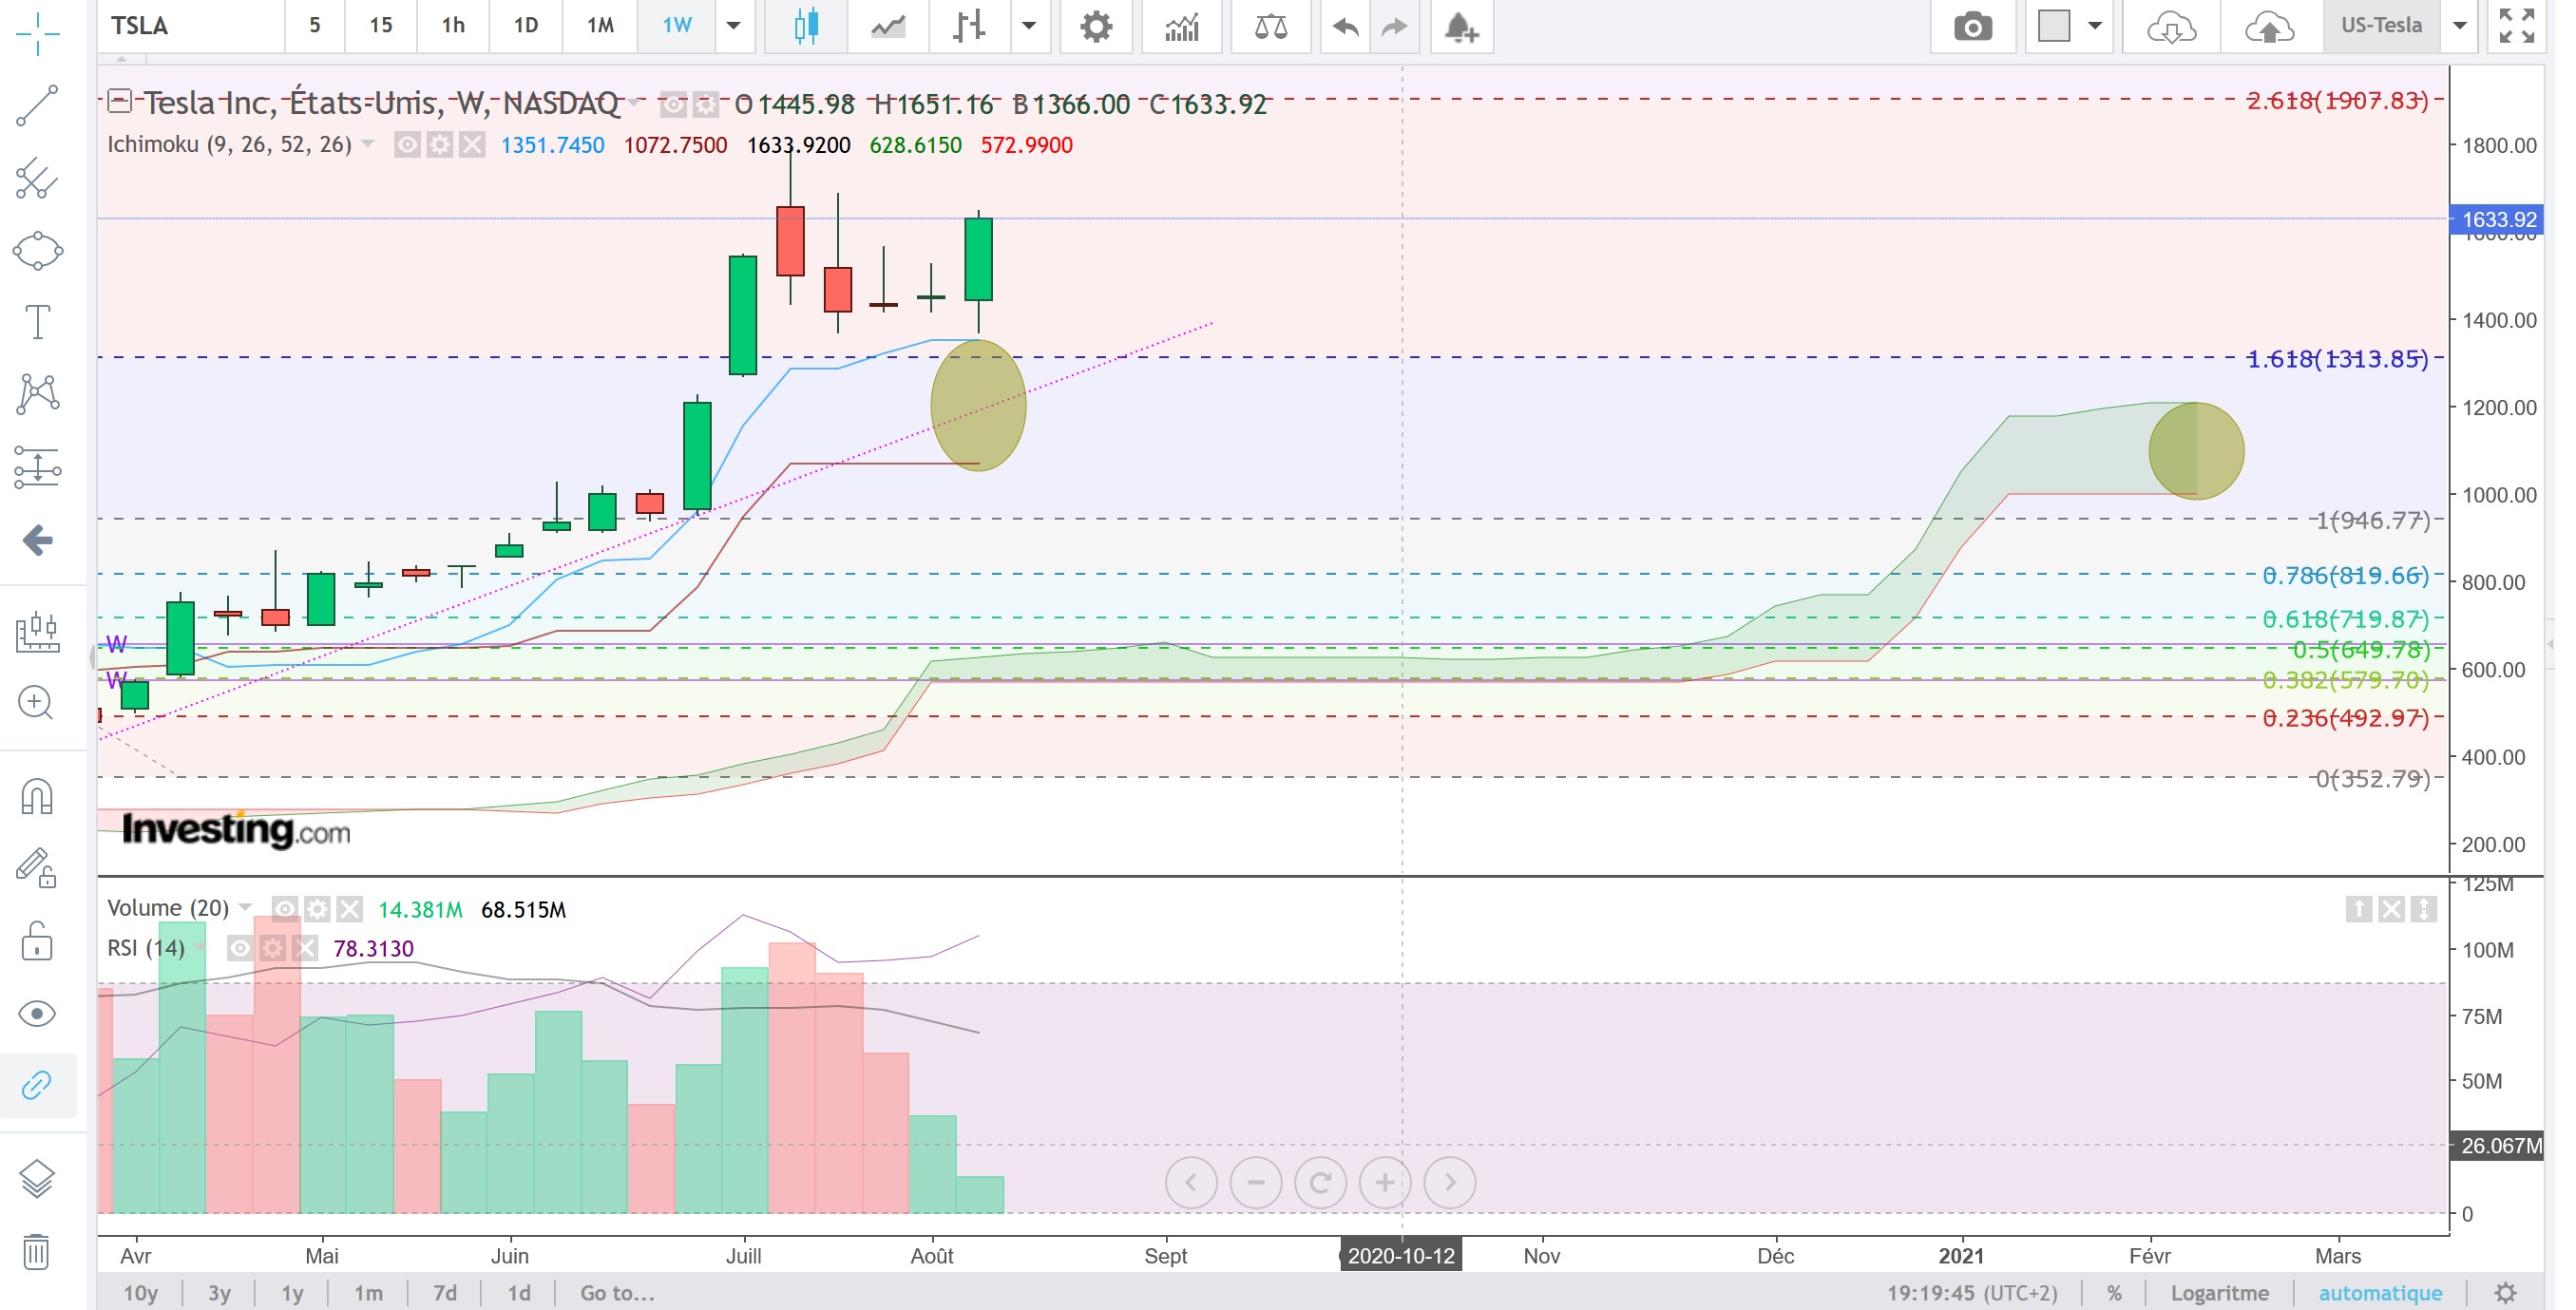Viewport: 2576px width, 1310px height.
Task: Take a chart snapshot with camera icon
Action: [1971, 26]
